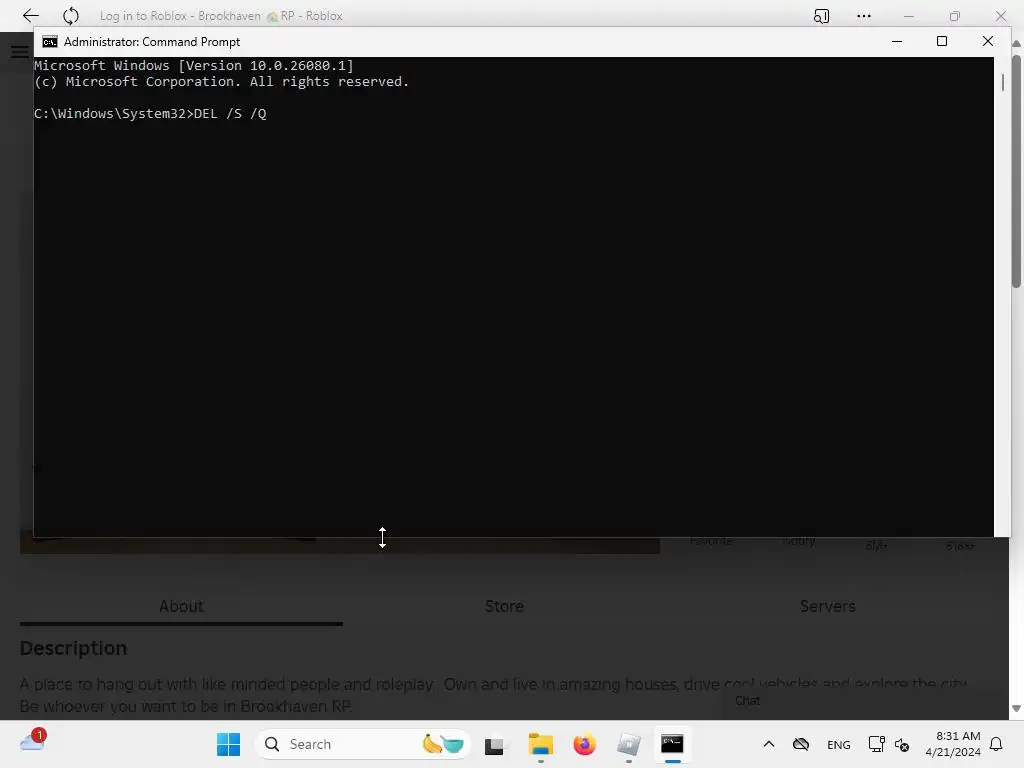Screen dimensions: 1024x768
Task: Open the clock showing 8:31 AM
Action: click(x=953, y=744)
